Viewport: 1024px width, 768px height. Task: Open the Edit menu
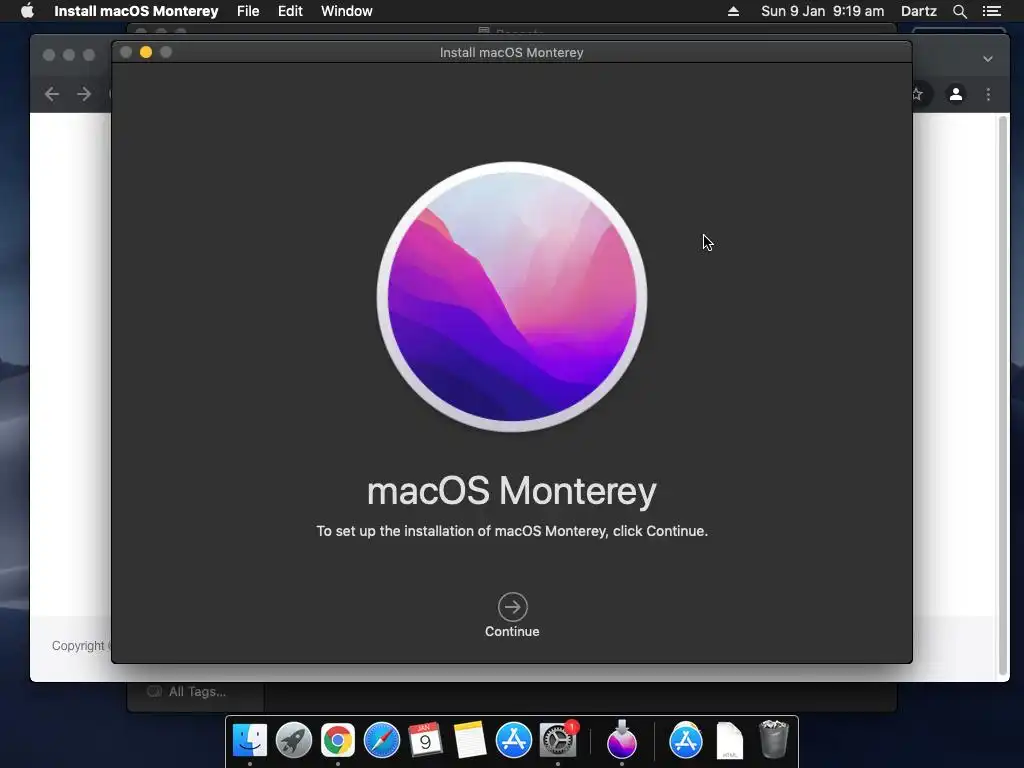(x=290, y=11)
